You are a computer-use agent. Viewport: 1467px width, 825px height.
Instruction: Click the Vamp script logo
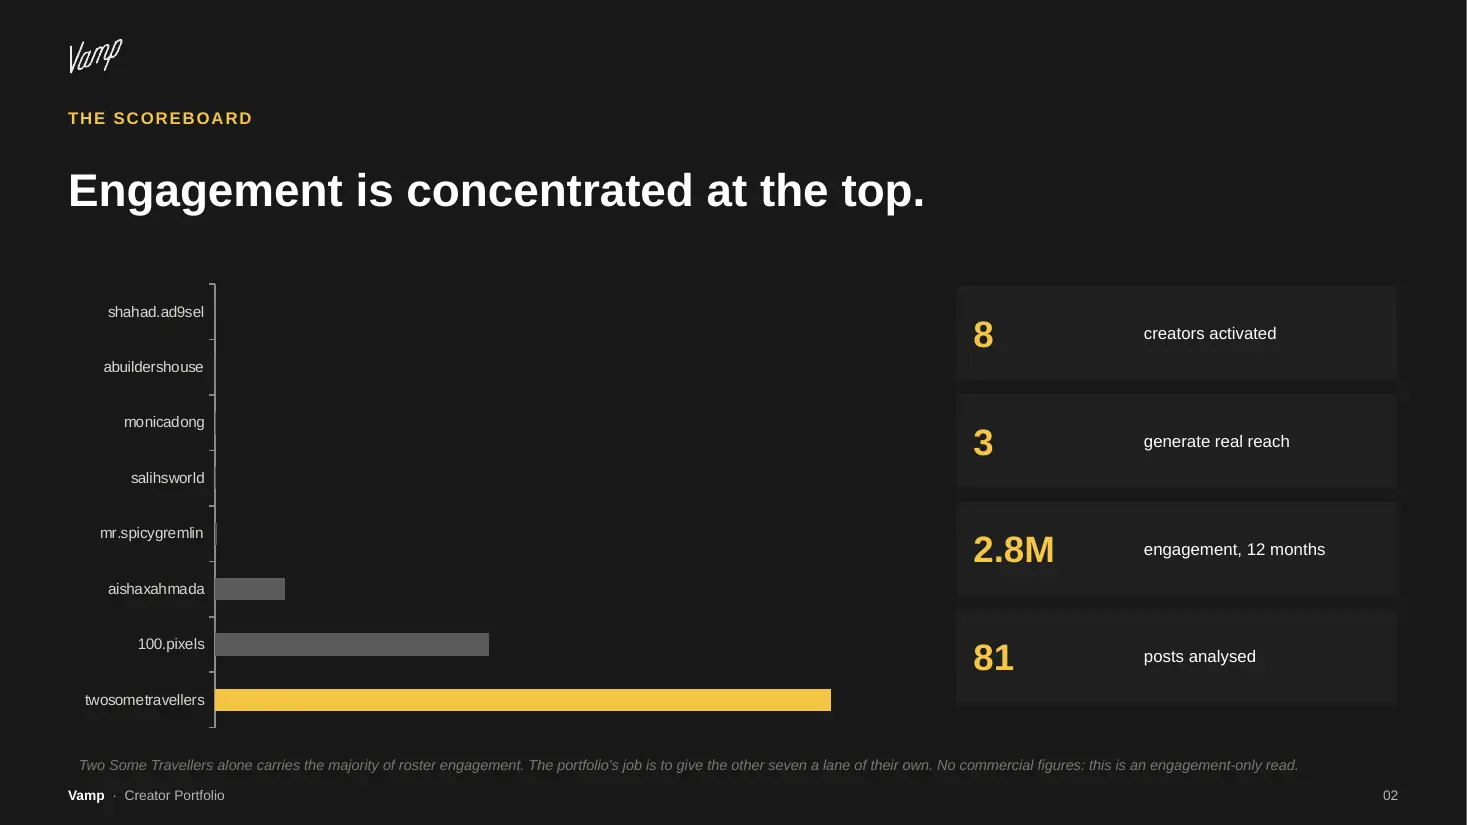click(x=95, y=56)
